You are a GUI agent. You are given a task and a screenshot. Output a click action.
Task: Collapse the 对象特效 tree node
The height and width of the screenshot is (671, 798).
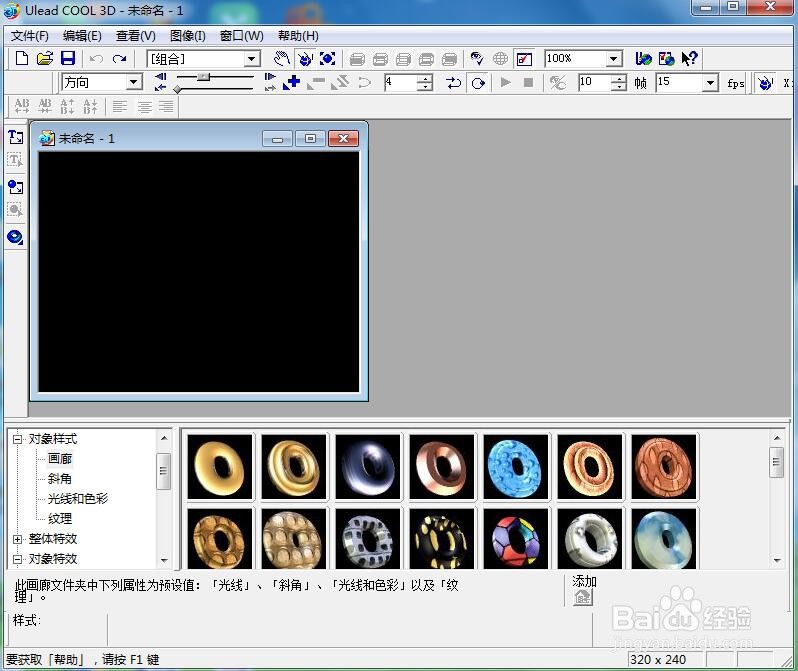tap(17, 559)
